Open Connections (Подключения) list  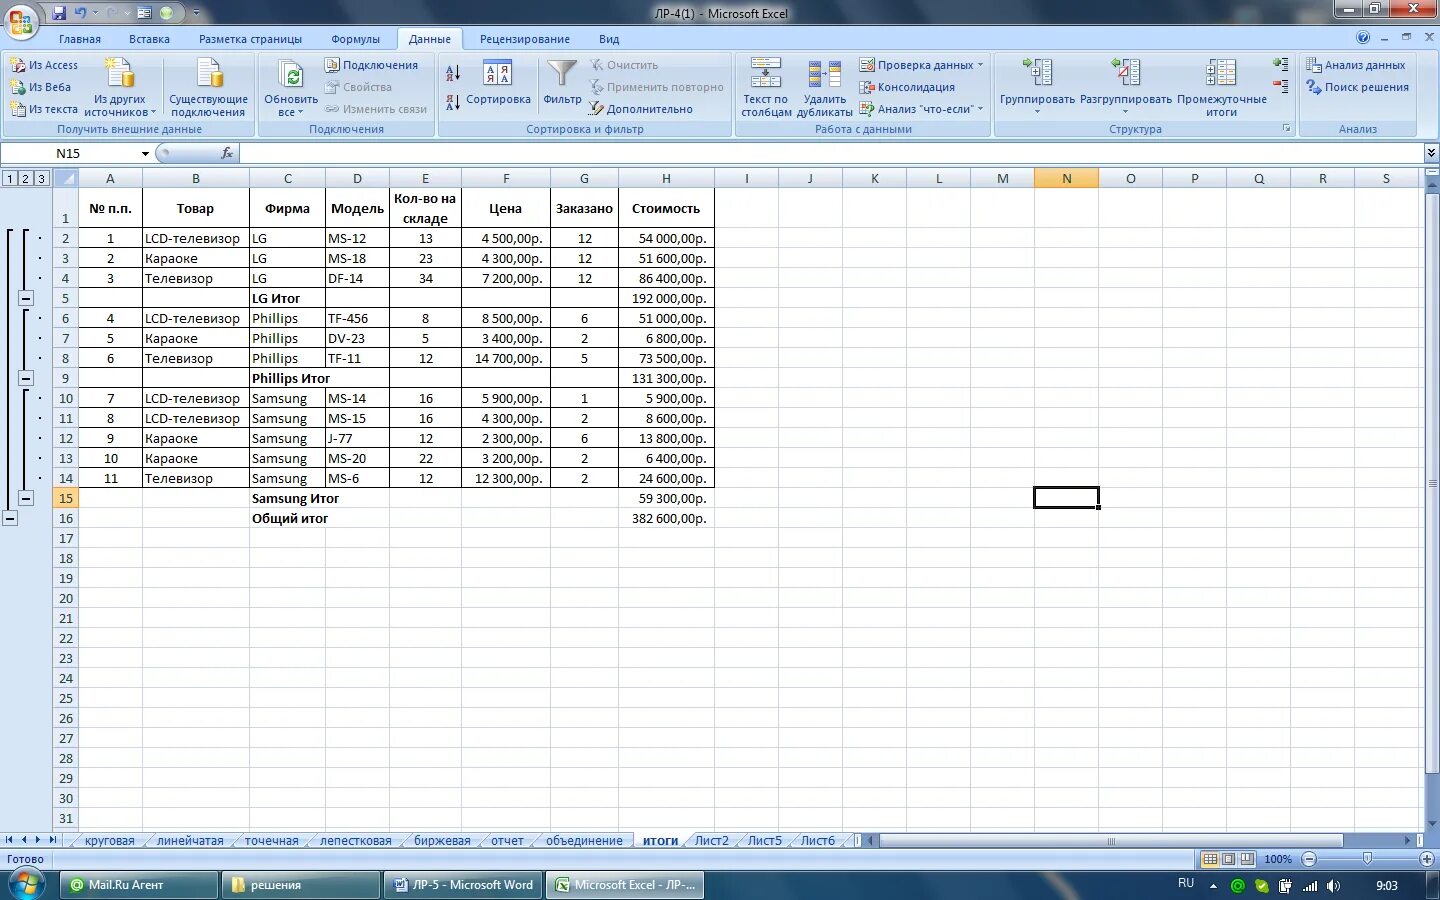click(371, 65)
